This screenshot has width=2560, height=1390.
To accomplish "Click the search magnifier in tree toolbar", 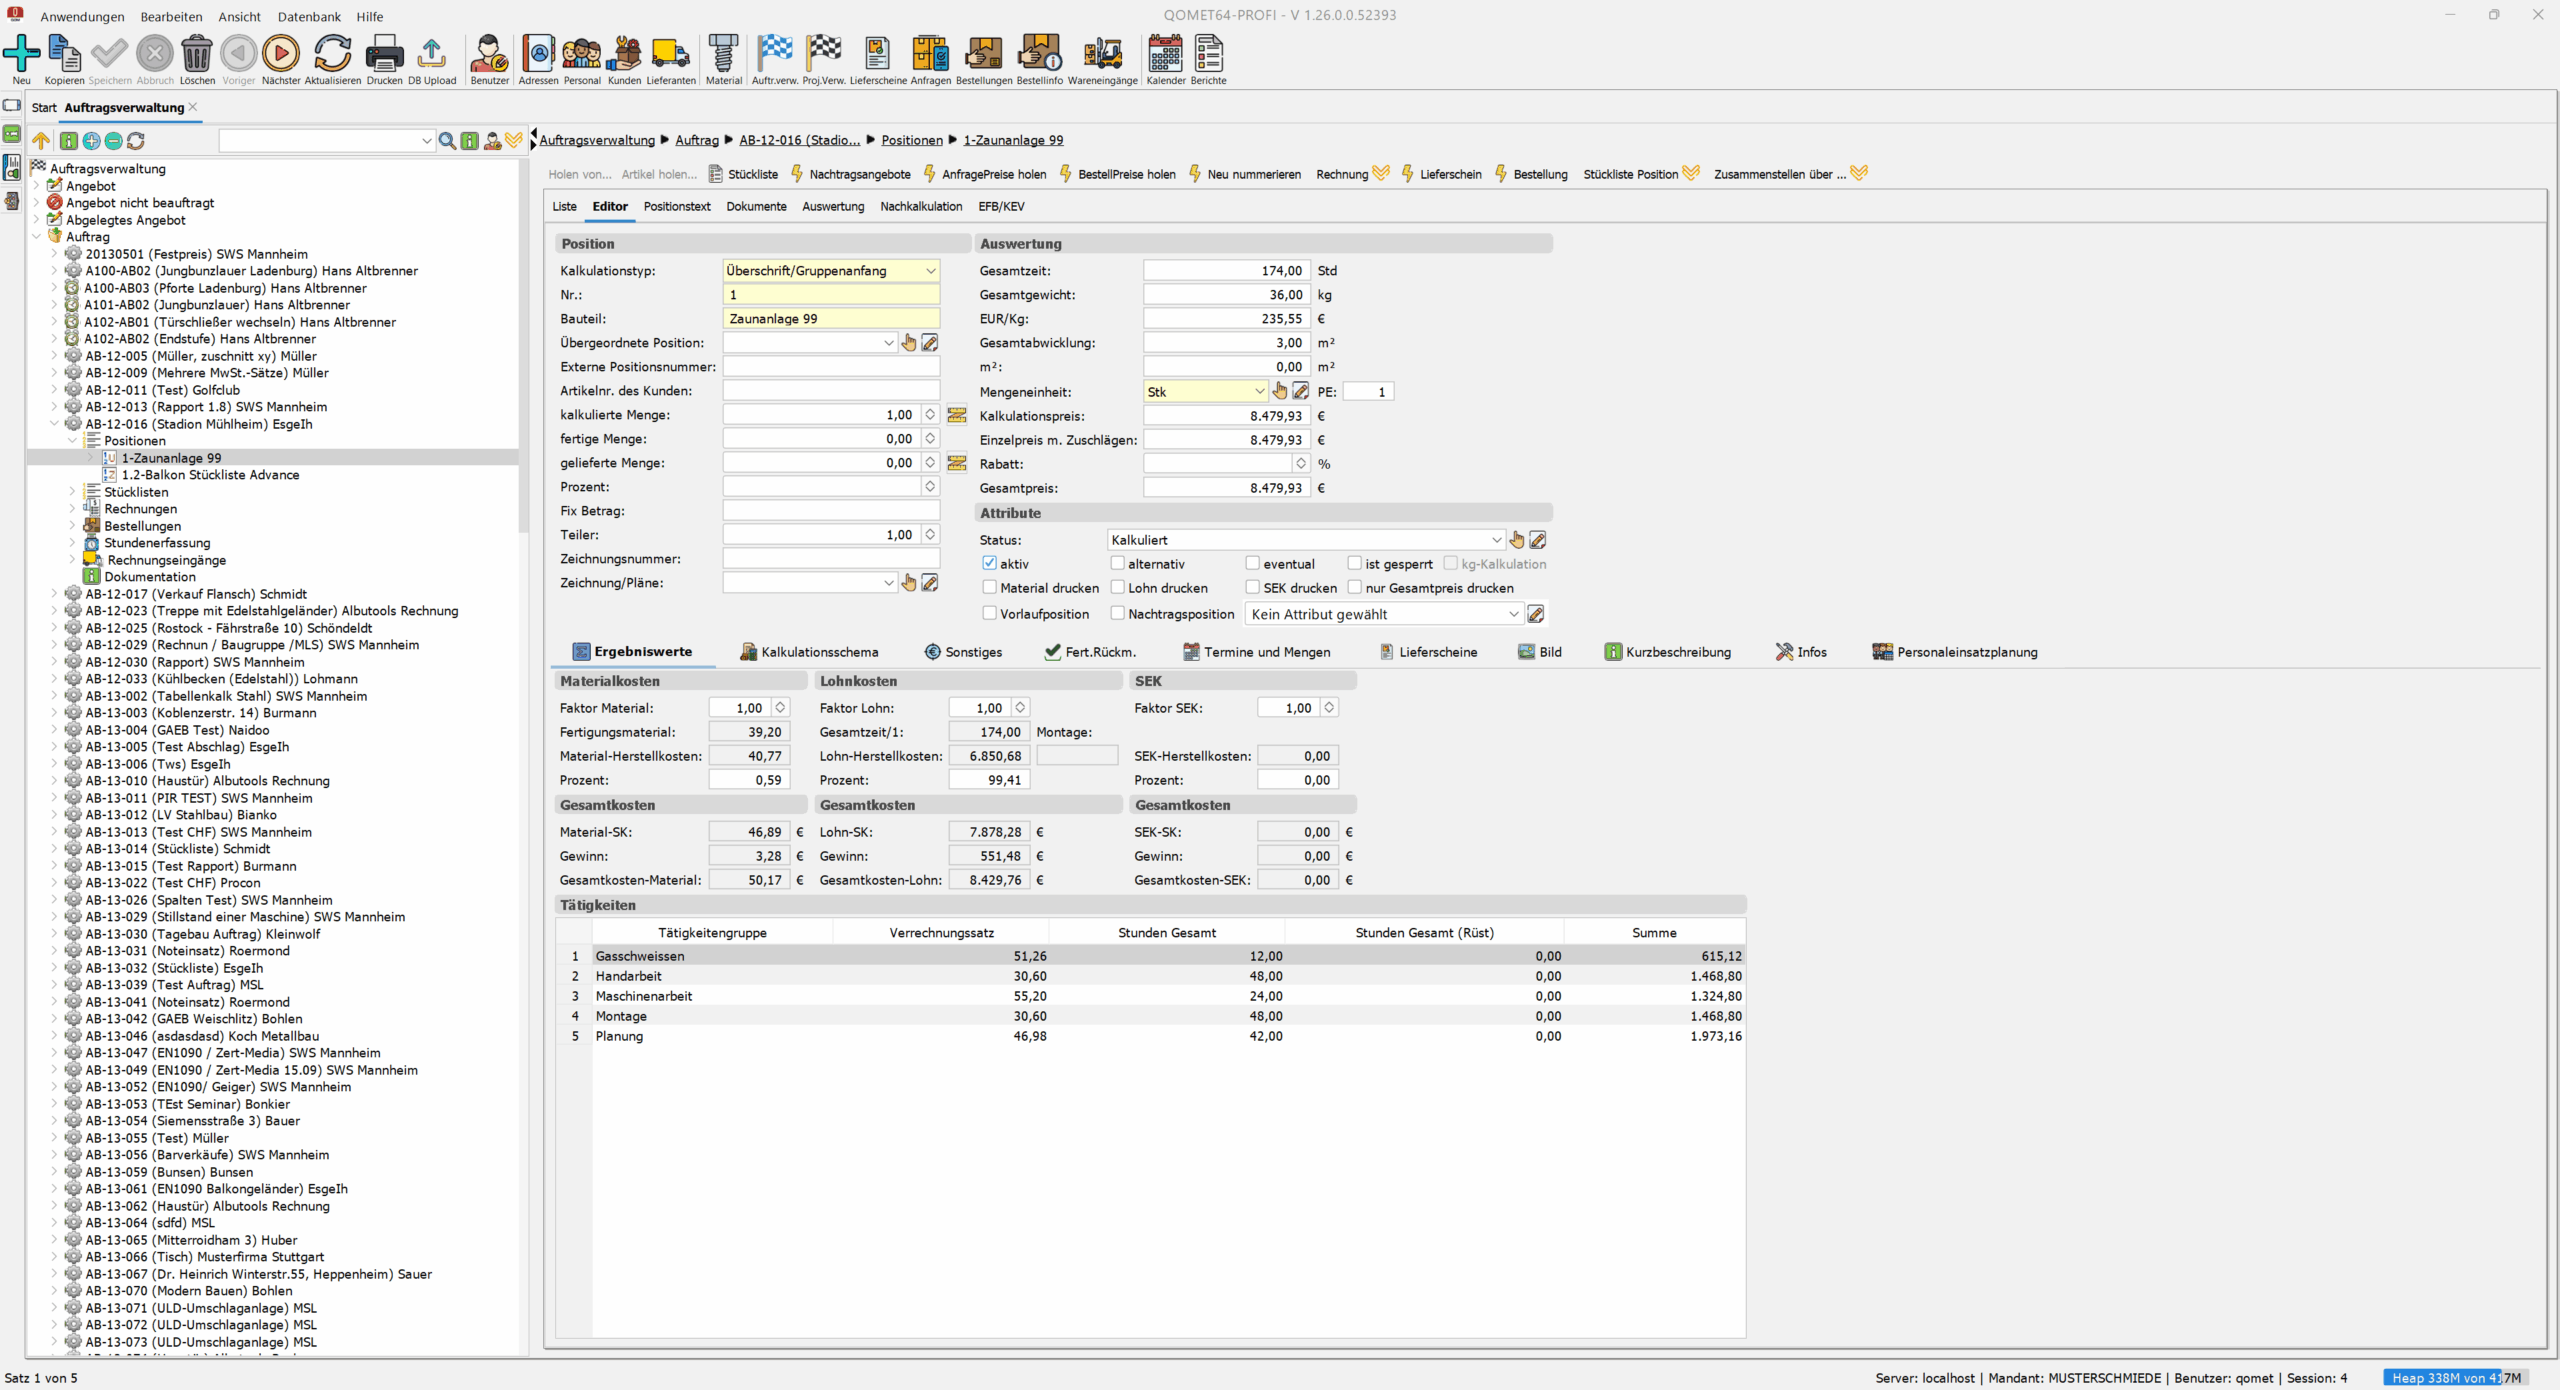I will coord(447,141).
